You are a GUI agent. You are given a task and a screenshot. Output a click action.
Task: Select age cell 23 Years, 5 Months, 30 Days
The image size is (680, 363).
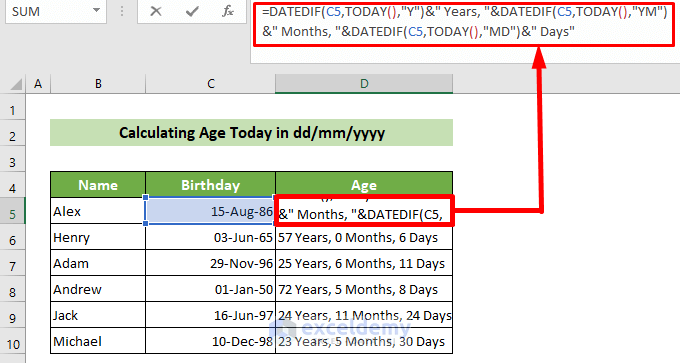click(x=364, y=341)
